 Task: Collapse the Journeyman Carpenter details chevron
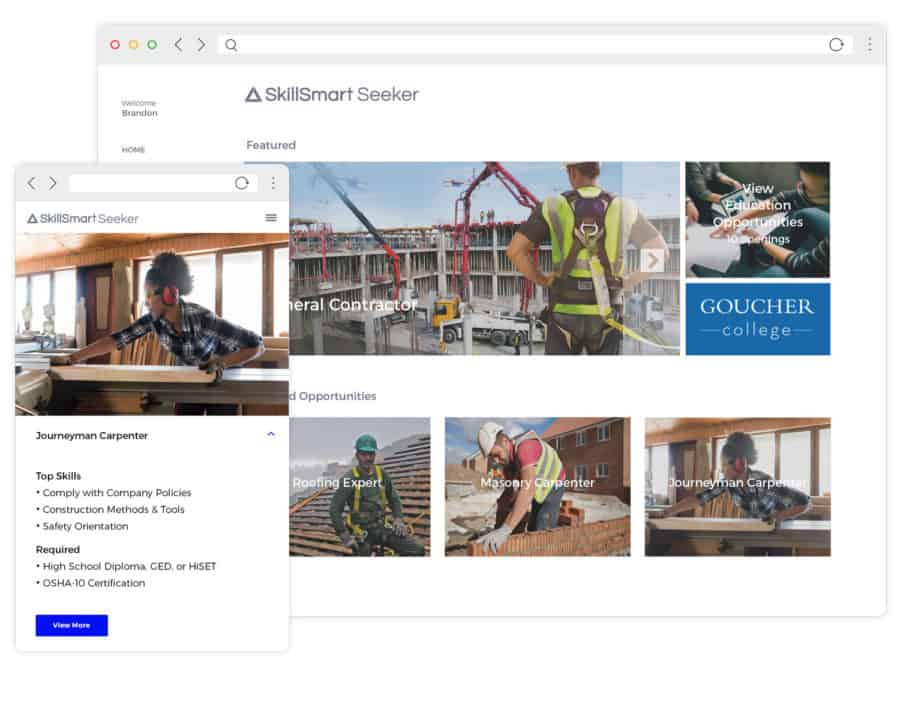tap(271, 435)
